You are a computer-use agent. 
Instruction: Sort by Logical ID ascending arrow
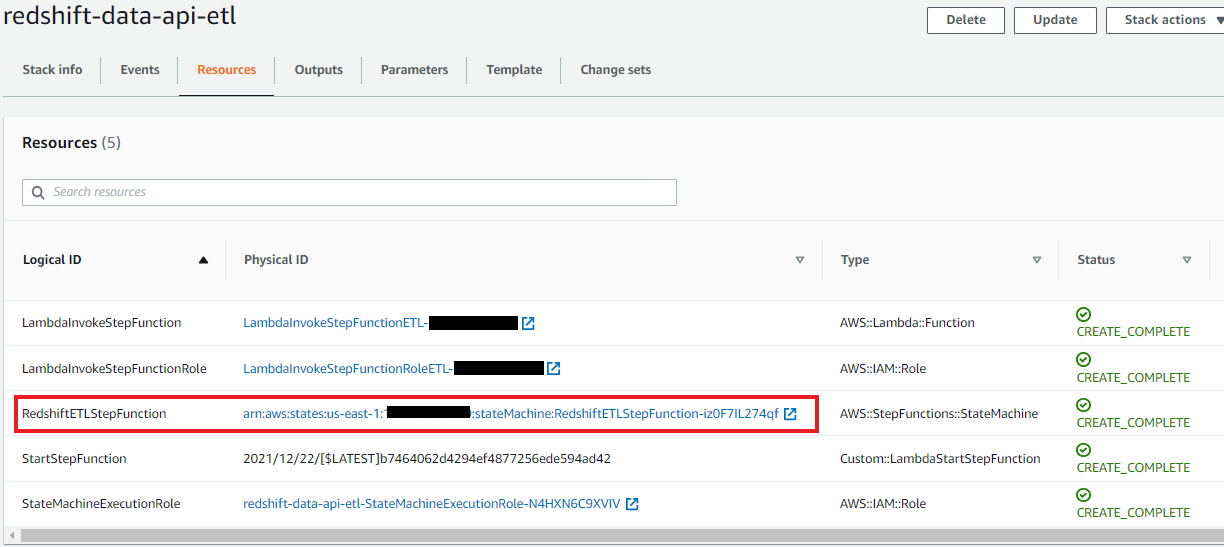tap(204, 260)
